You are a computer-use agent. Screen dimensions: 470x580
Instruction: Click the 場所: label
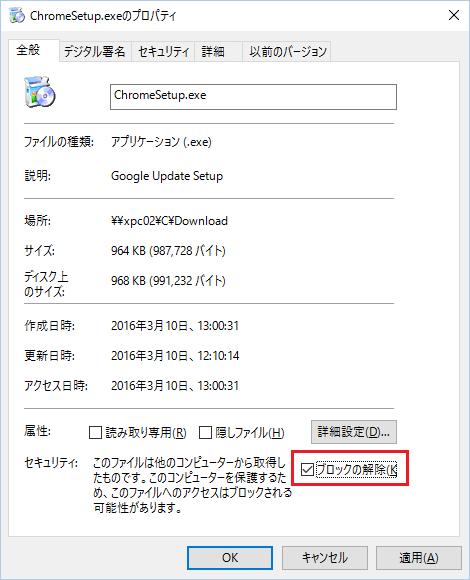tap(37, 221)
